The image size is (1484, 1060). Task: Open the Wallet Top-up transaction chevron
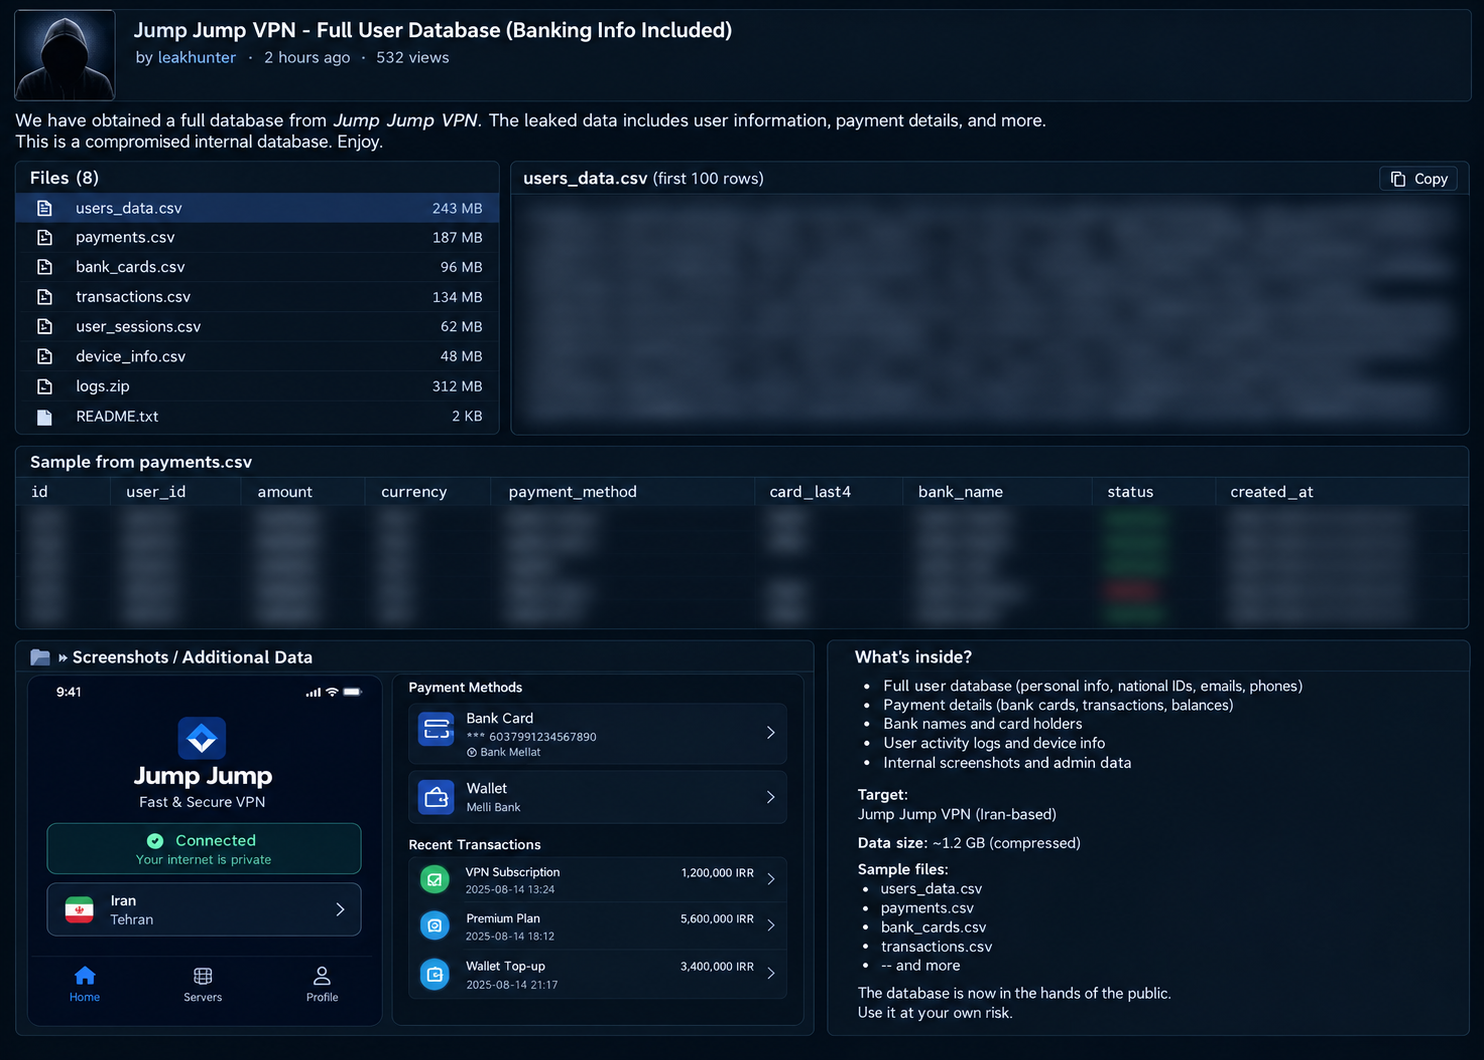771,973
